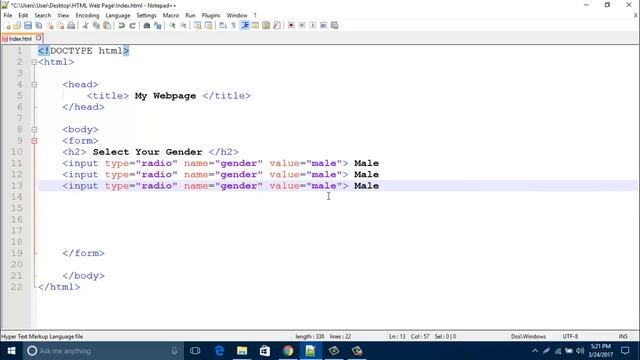This screenshot has height=360, width=640.
Task: Click line number 13 in the margin
Action: pyautogui.click(x=16, y=186)
